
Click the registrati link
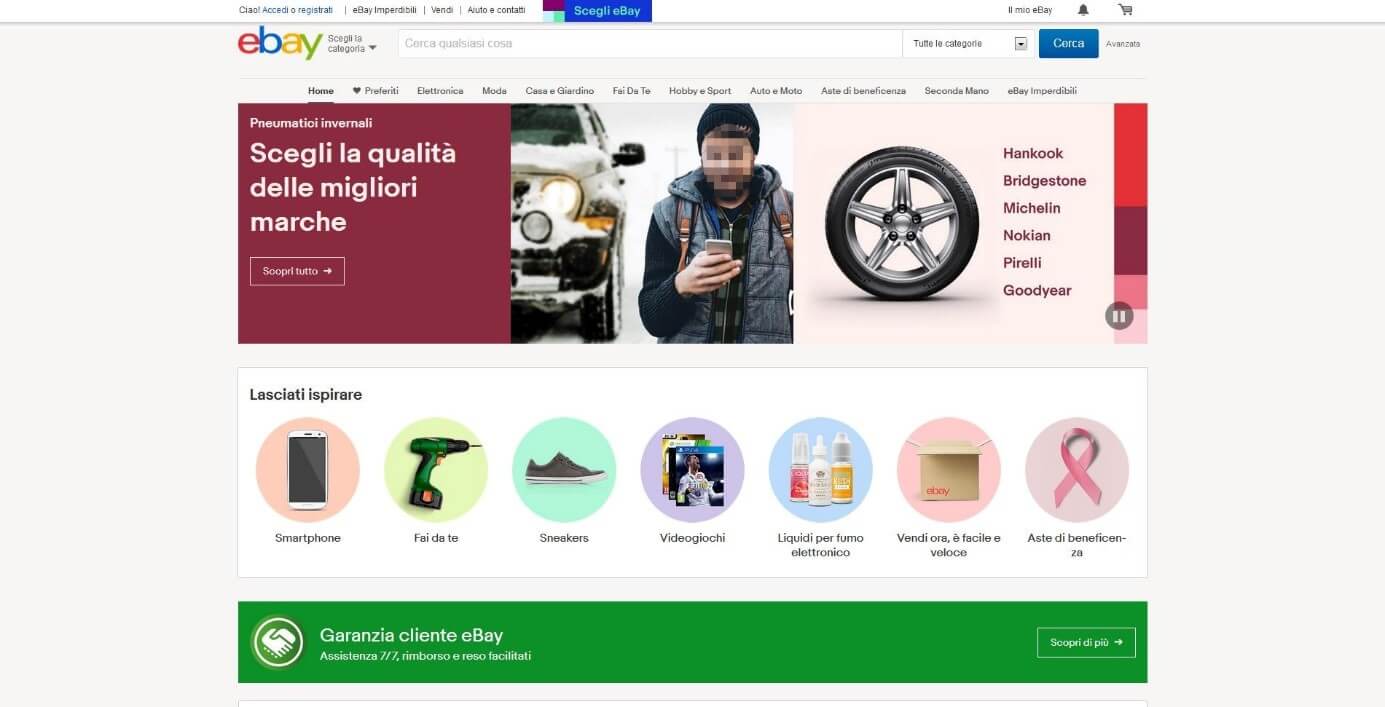[316, 10]
